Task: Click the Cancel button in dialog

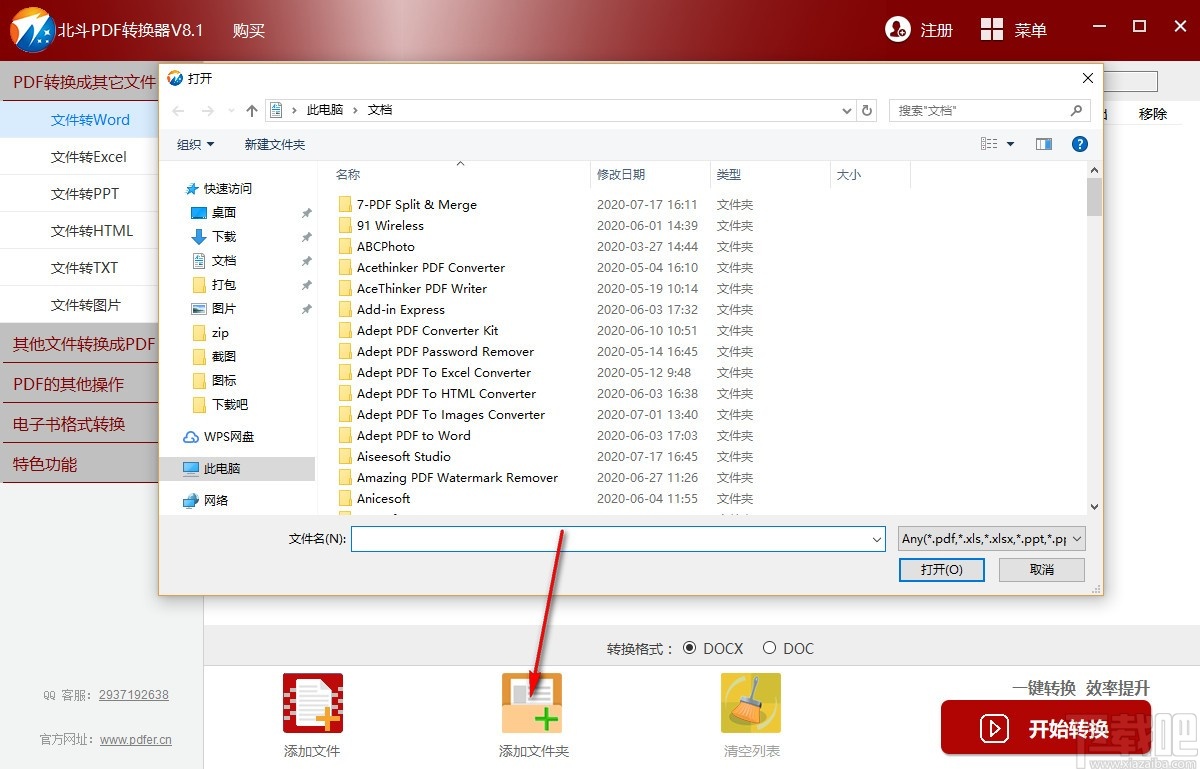Action: (1041, 569)
